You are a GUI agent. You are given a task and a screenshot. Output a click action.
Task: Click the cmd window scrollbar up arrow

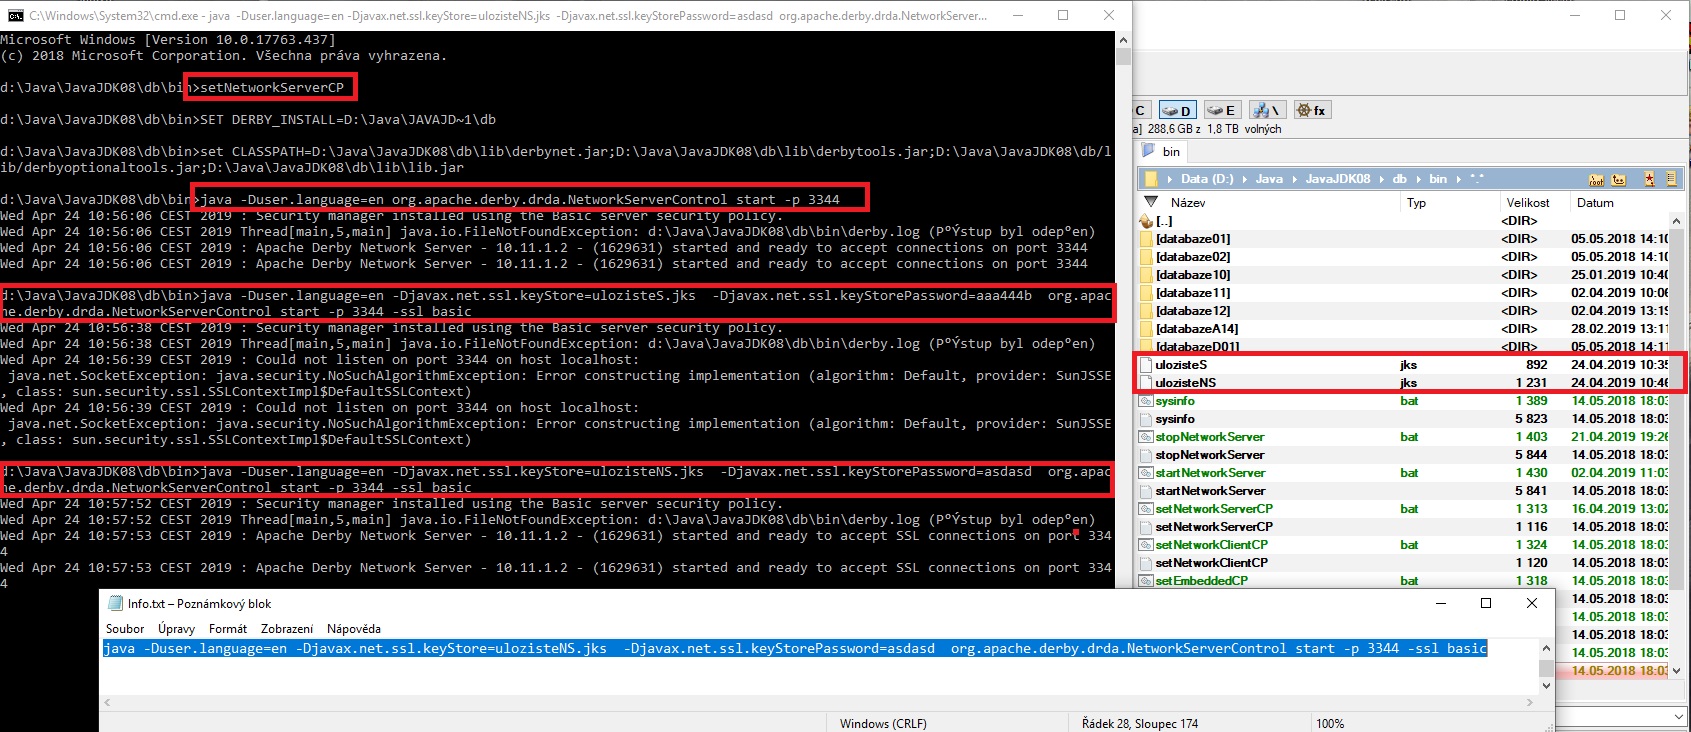[1123, 40]
